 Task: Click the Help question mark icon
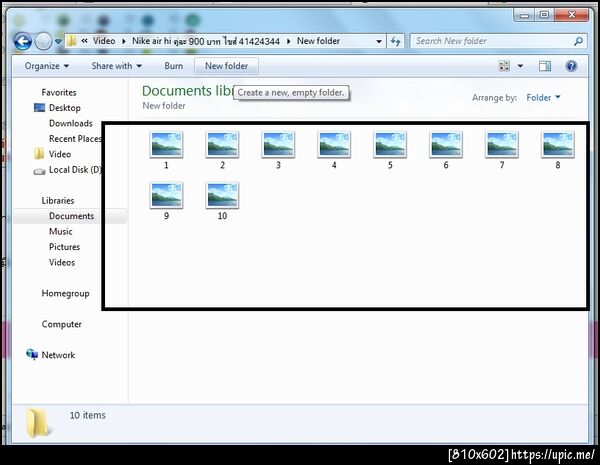tap(571, 66)
